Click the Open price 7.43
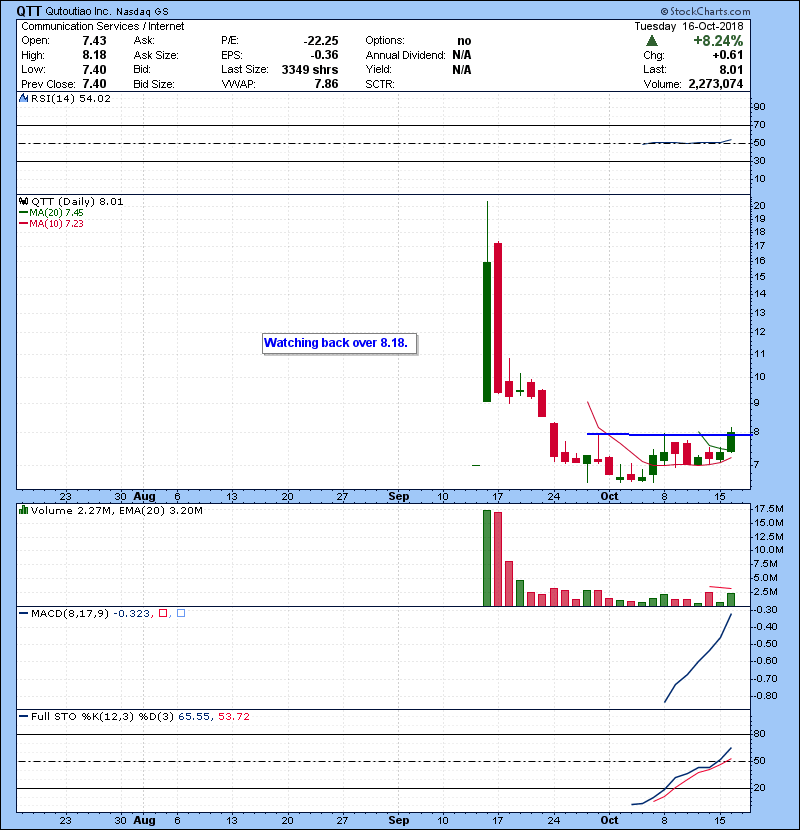 pos(94,41)
